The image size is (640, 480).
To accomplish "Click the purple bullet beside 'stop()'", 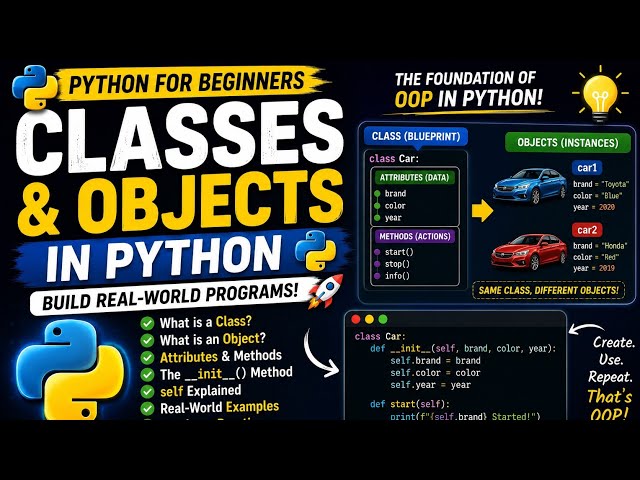I will [x=378, y=264].
